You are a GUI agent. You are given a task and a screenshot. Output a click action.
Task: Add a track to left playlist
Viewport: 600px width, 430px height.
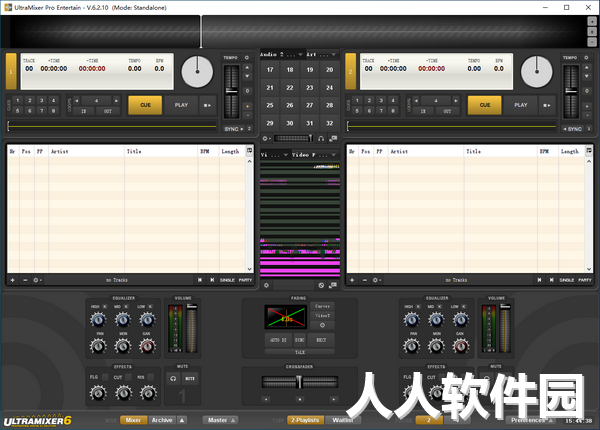point(13,280)
